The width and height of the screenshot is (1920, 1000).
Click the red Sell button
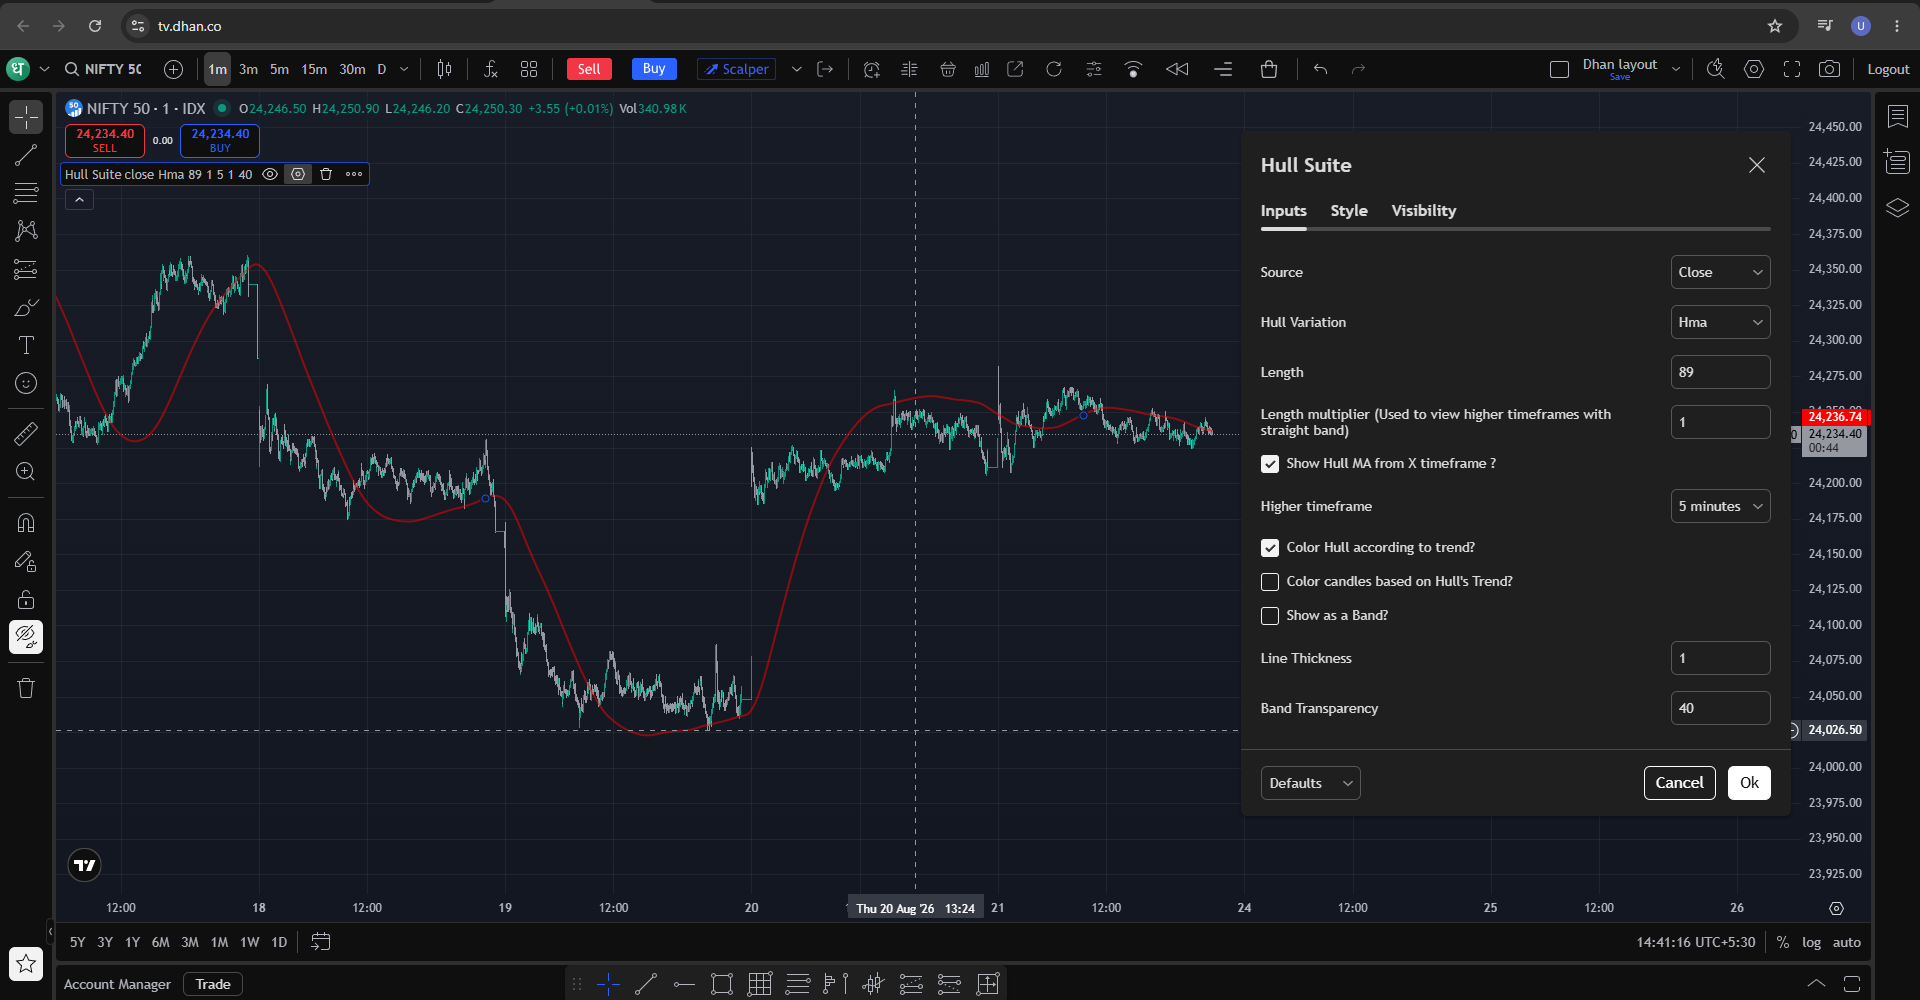click(589, 69)
